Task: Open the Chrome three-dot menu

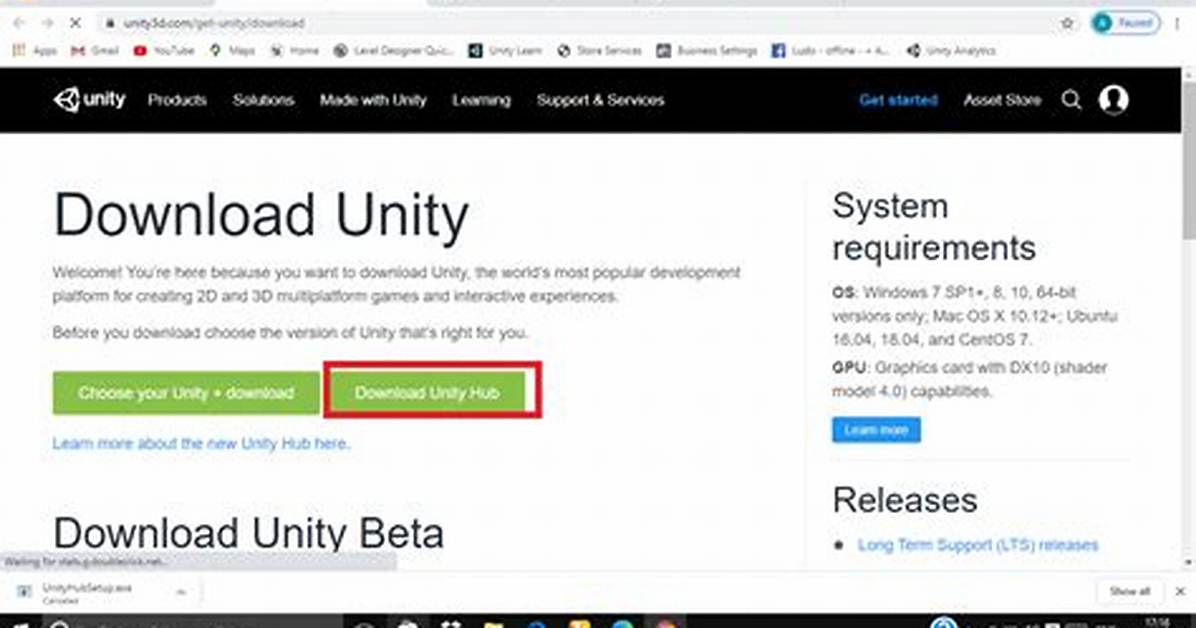Action: click(1178, 24)
